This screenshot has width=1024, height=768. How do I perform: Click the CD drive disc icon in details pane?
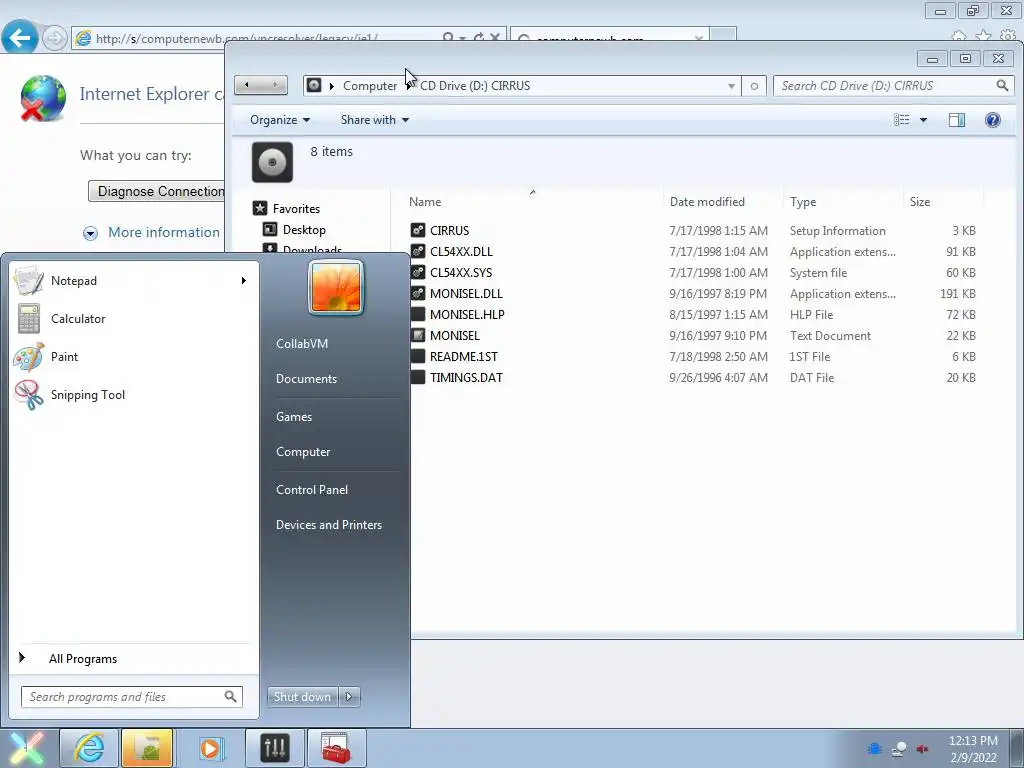click(x=272, y=162)
